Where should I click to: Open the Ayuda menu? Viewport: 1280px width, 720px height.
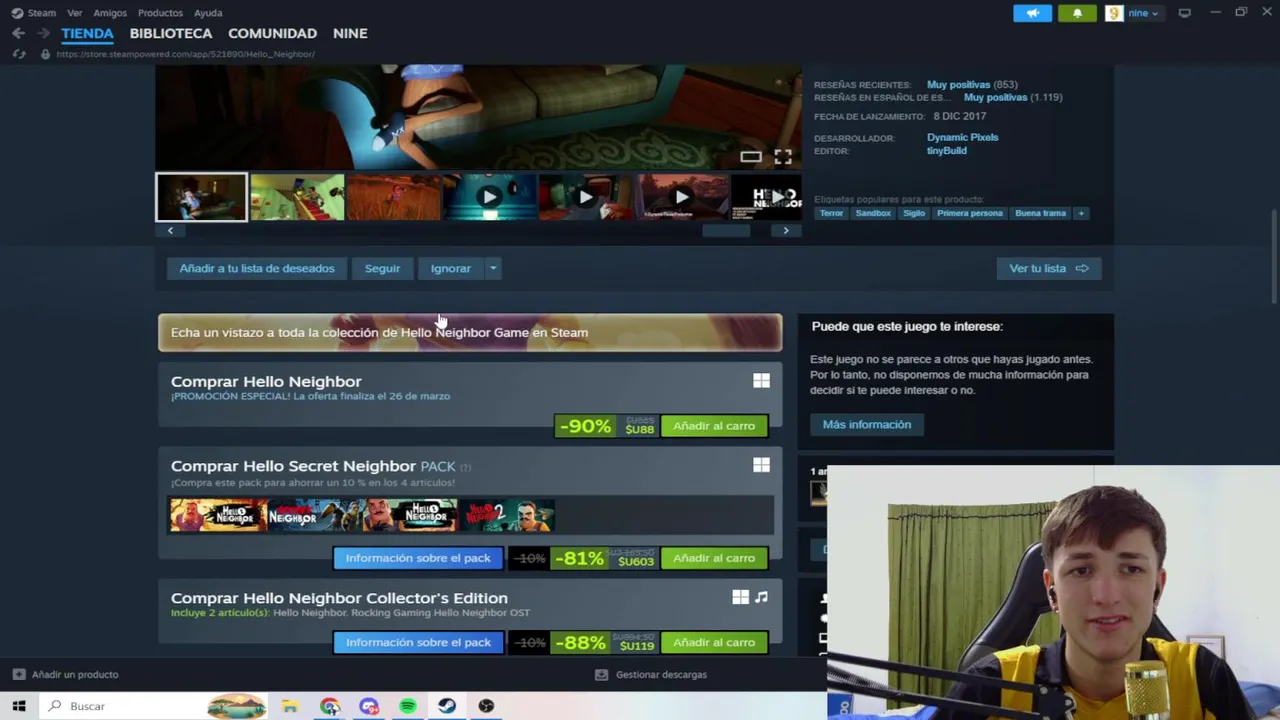[x=208, y=13]
